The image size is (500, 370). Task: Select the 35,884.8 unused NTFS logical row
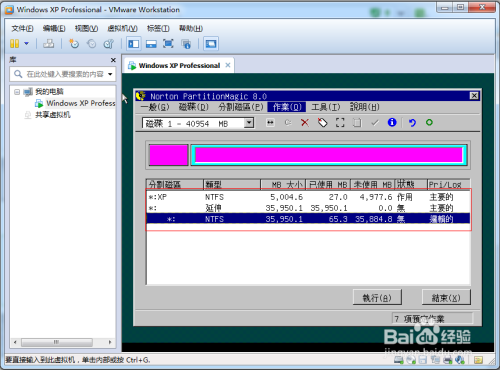(x=308, y=219)
